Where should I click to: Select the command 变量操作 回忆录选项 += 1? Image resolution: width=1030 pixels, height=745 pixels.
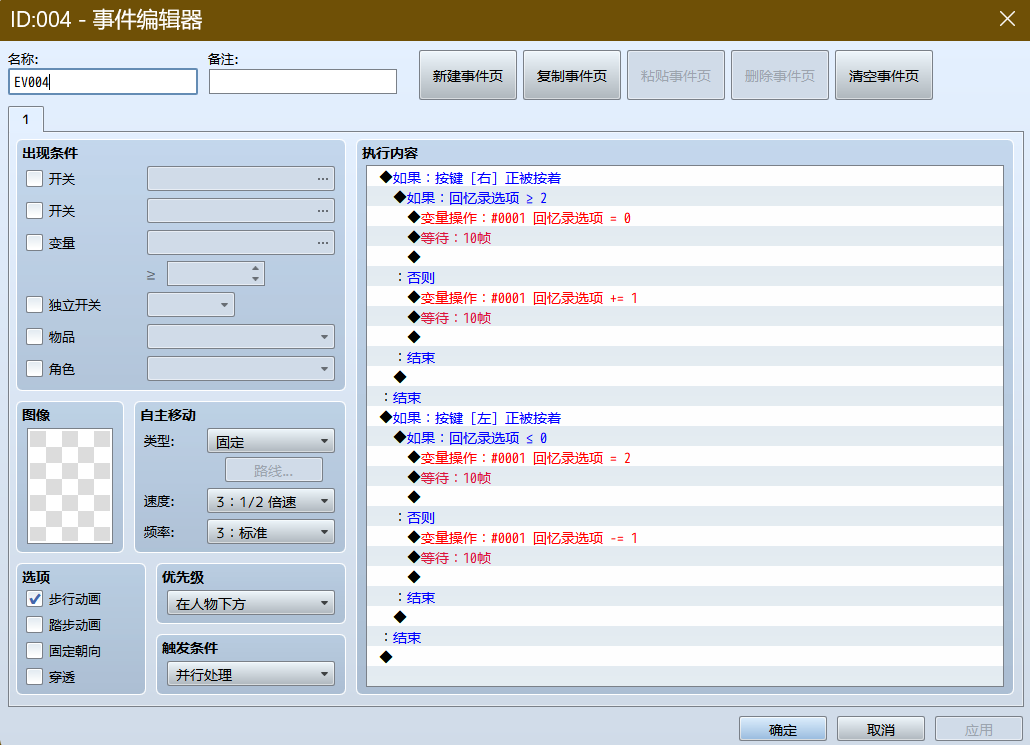(684, 298)
